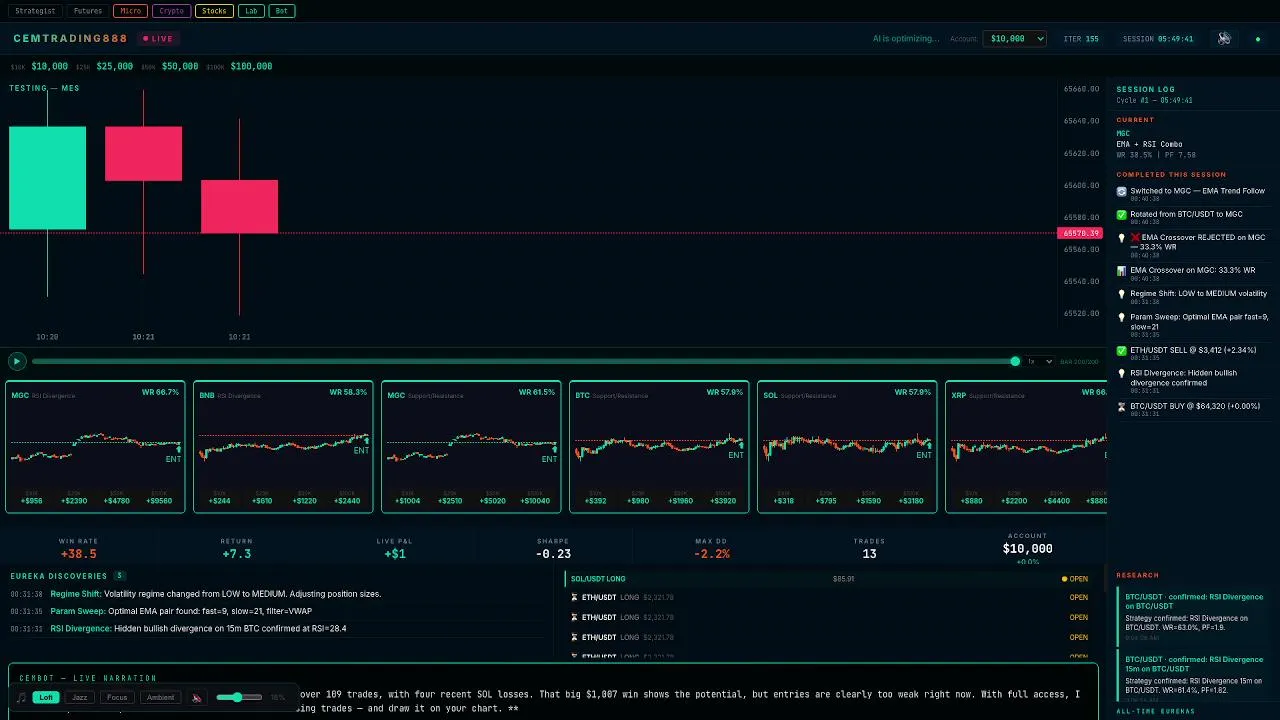Switch to the Crypto tab
This screenshot has height=720, width=1280.
172,11
